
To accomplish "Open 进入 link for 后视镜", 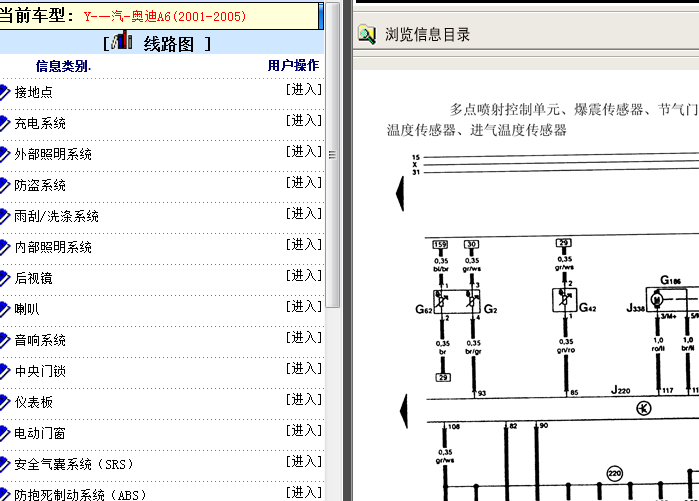I will (x=304, y=275).
